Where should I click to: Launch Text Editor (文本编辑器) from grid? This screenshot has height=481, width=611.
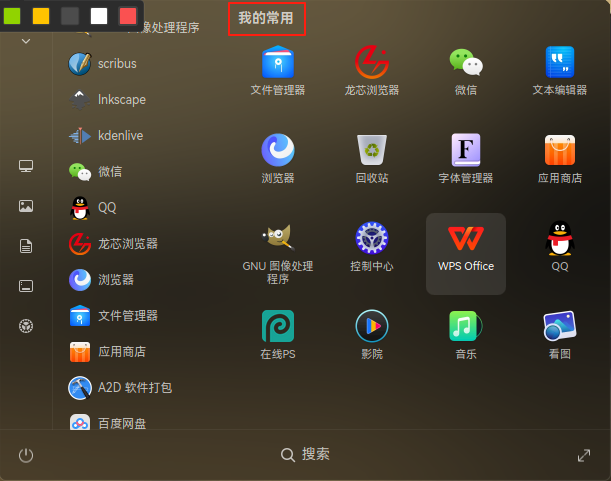pyautogui.click(x=560, y=70)
